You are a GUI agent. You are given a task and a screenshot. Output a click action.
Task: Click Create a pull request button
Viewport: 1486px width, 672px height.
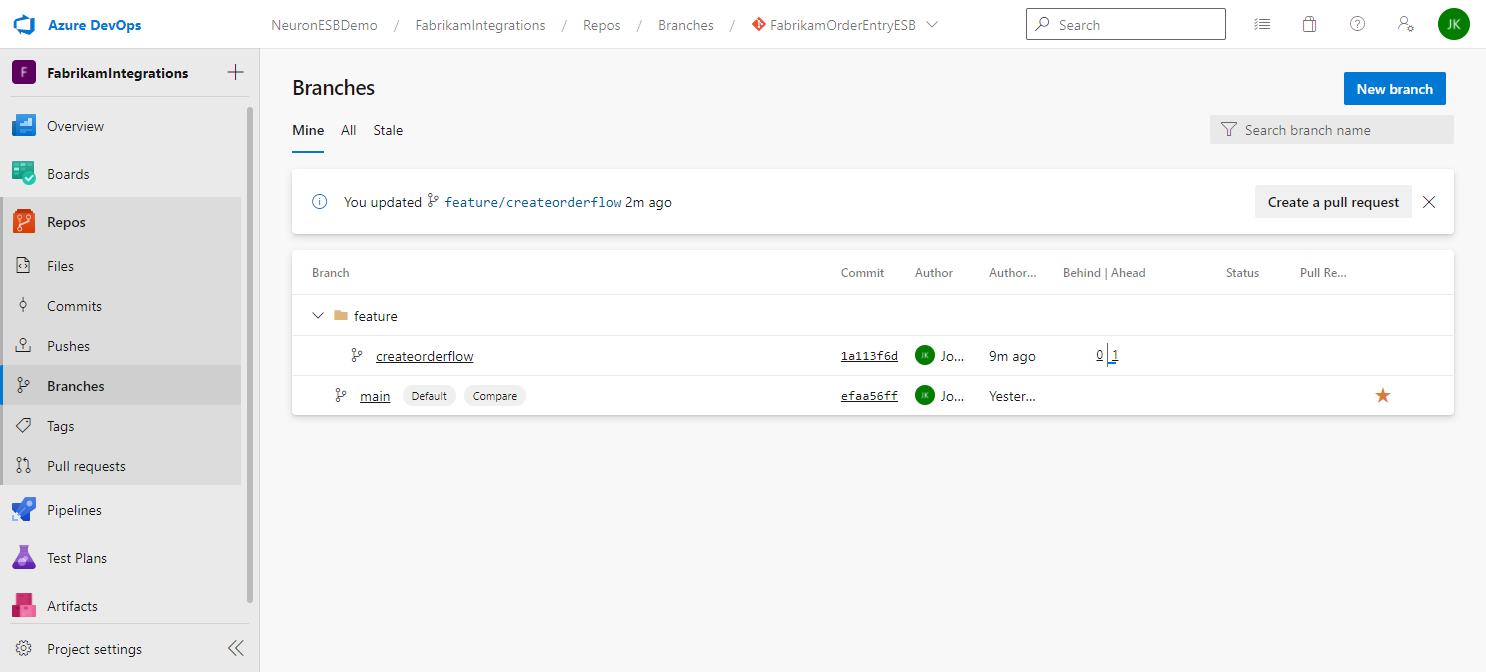pyautogui.click(x=1333, y=202)
